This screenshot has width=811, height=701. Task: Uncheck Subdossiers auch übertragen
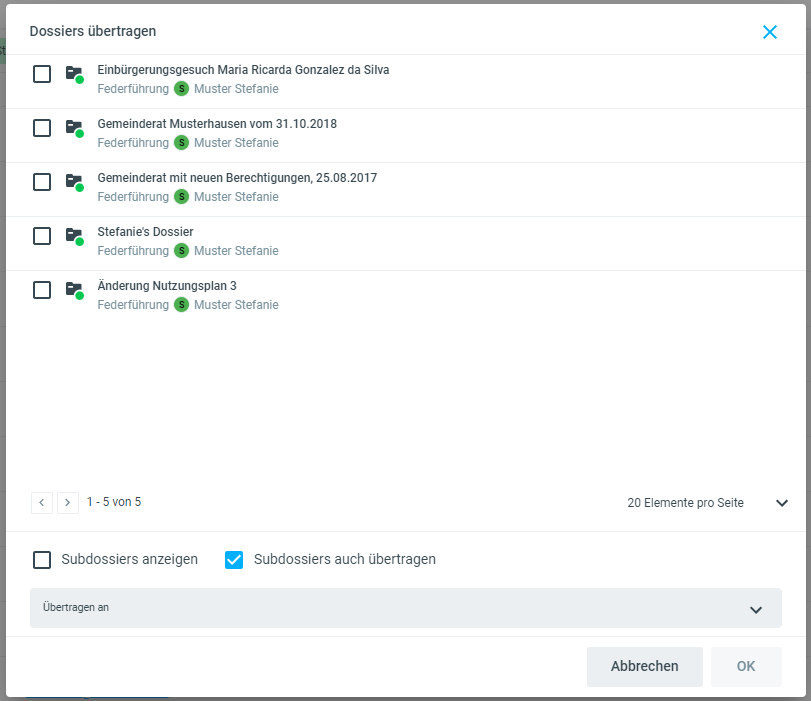pos(234,560)
